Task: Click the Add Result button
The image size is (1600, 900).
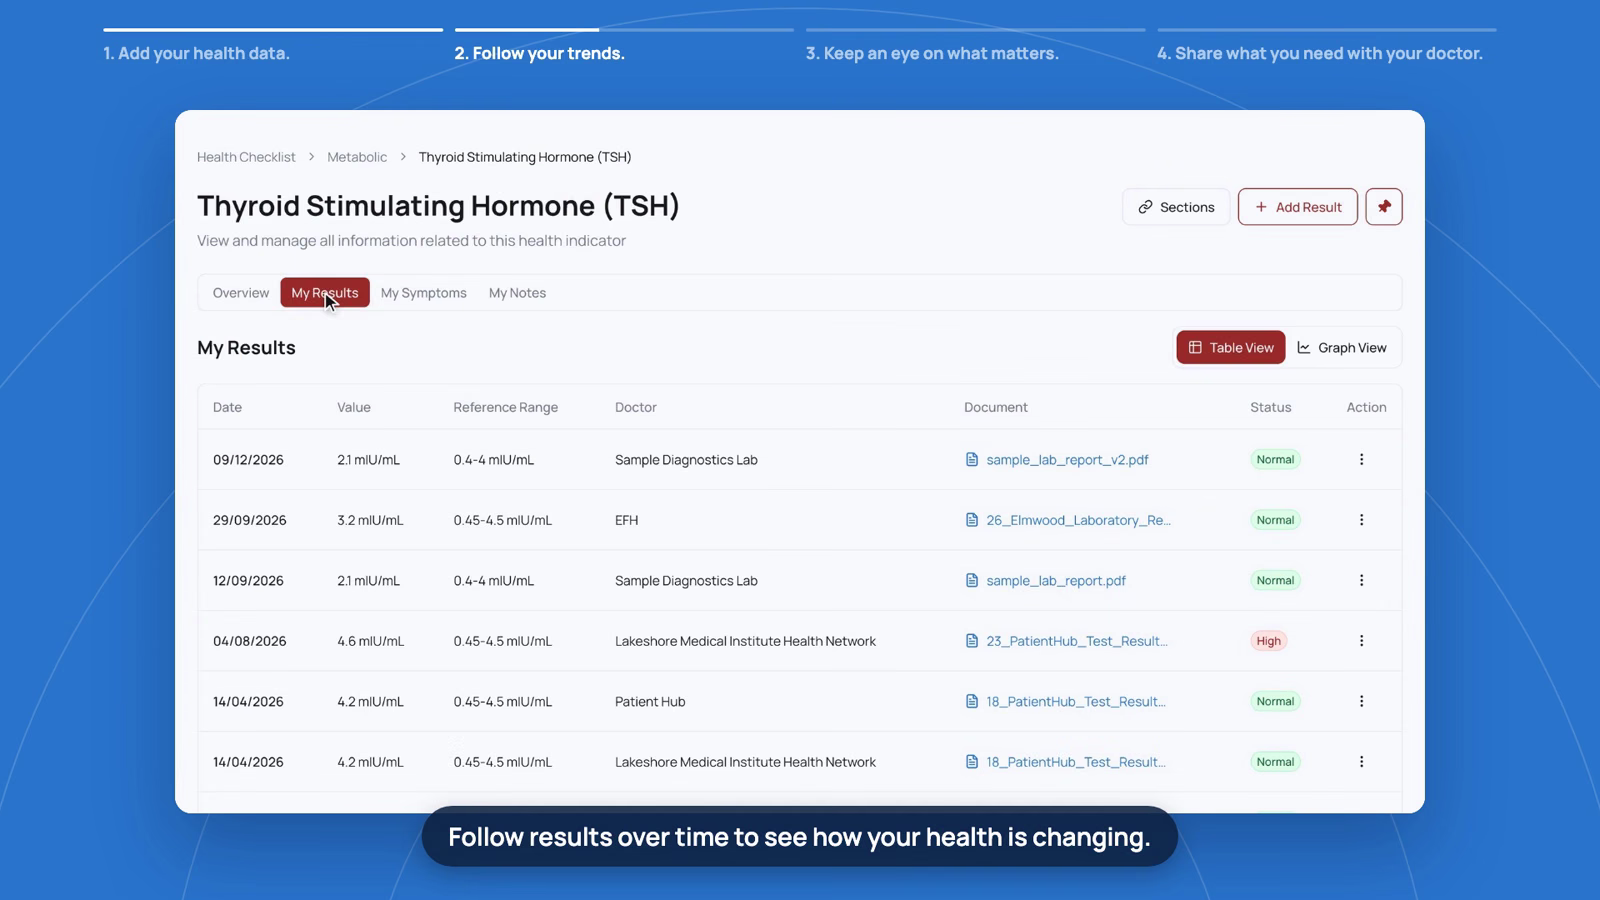Action: (1298, 207)
